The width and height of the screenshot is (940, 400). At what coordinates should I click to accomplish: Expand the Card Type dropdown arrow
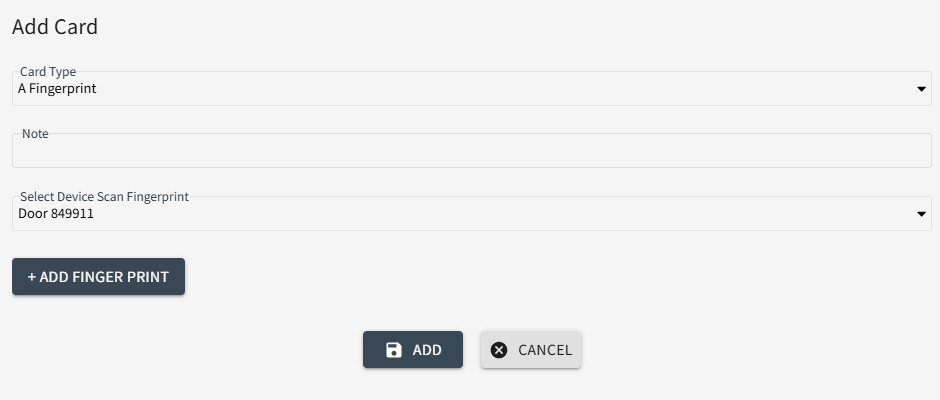(x=921, y=89)
